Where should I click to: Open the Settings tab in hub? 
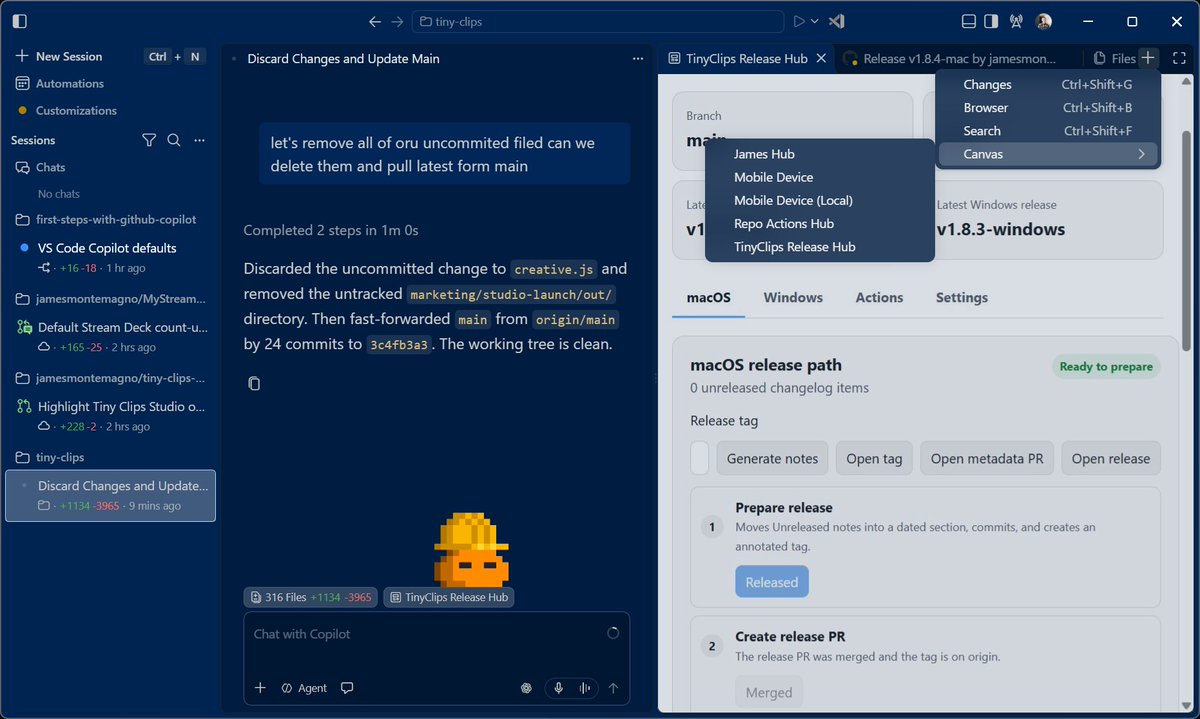click(x=962, y=297)
